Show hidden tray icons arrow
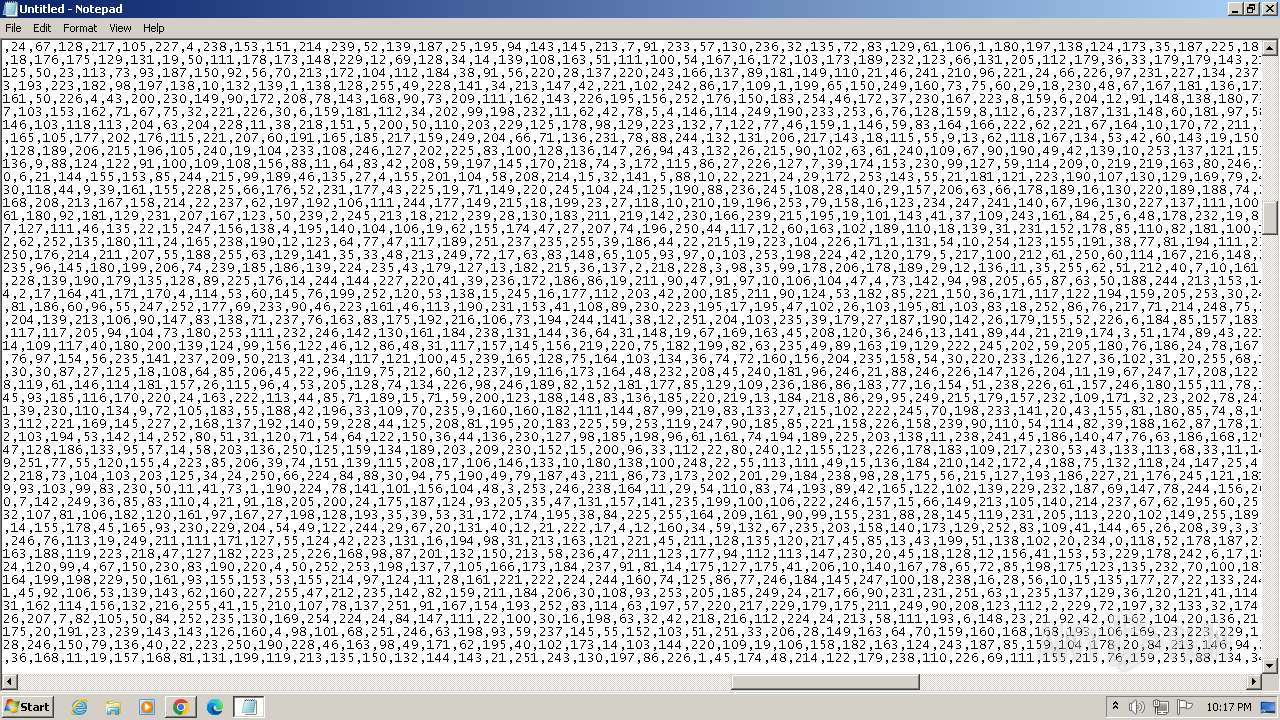 [1116, 707]
